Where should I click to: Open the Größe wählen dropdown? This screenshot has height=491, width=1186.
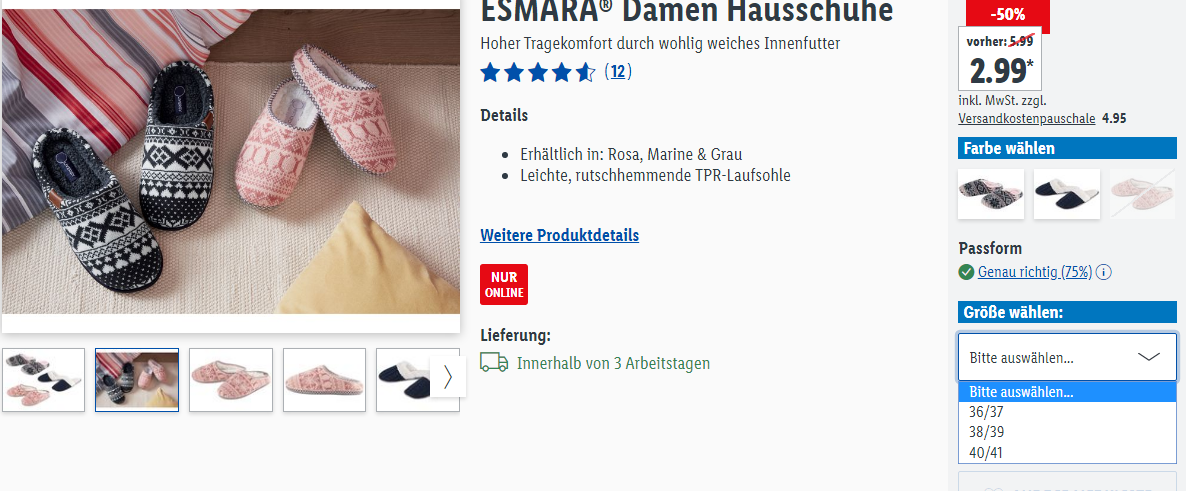1067,357
